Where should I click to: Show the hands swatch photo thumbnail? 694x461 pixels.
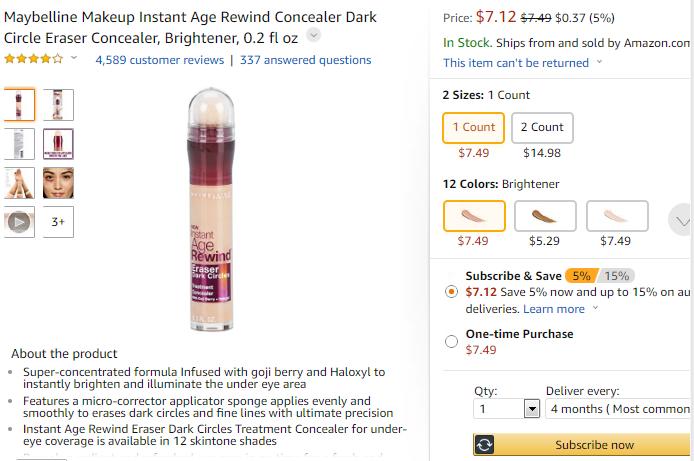(19, 183)
